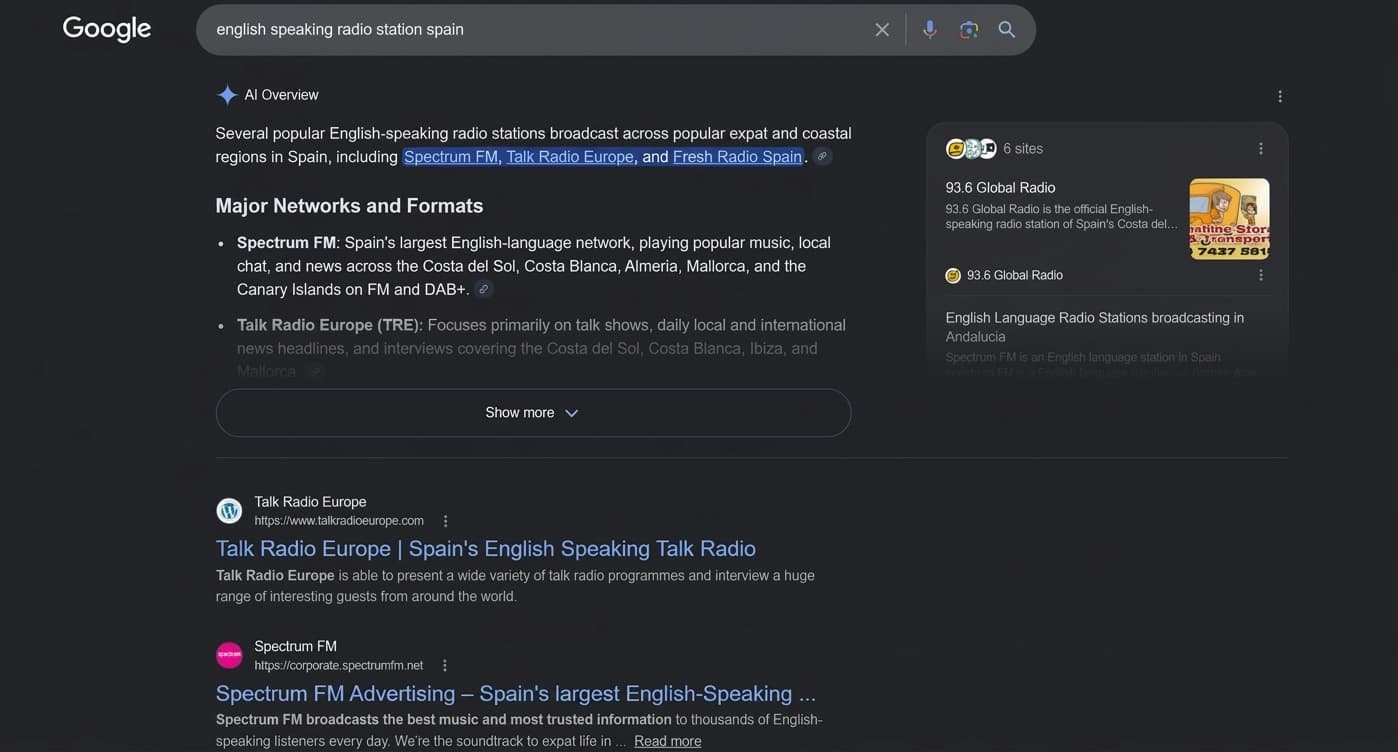Click the 6 sites favicon cluster

pyautogui.click(x=971, y=149)
